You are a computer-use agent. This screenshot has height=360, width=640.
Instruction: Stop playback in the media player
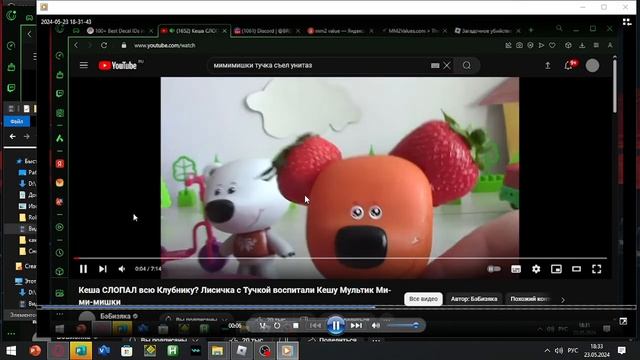(296, 325)
